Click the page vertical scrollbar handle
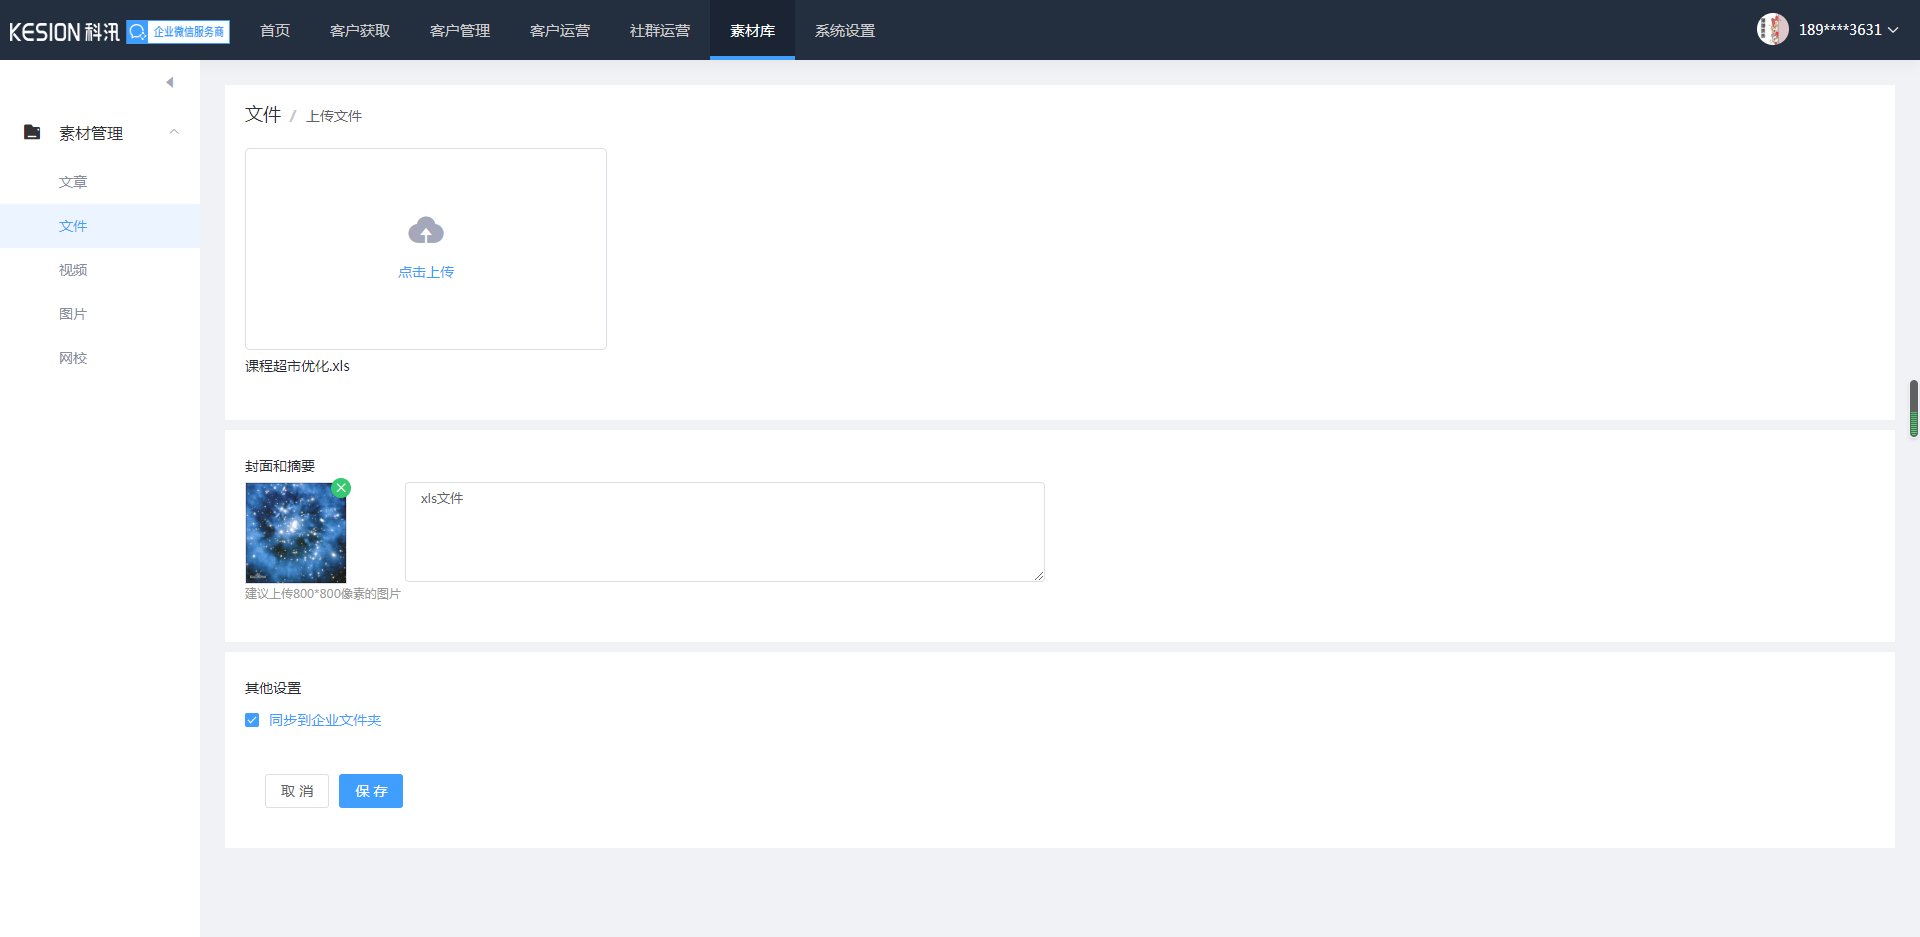 pyautogui.click(x=1913, y=408)
